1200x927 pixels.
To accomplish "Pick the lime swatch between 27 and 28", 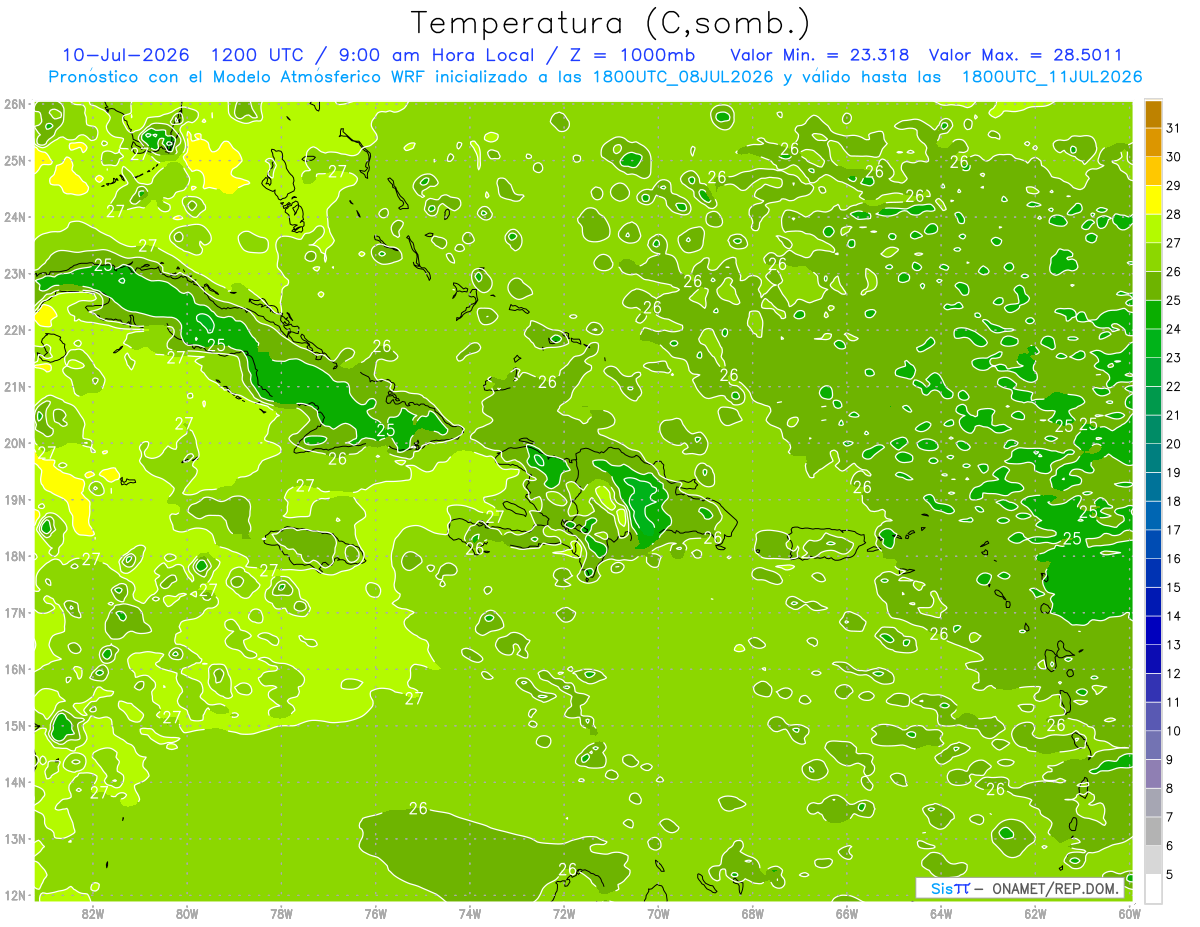I will (x=1153, y=229).
